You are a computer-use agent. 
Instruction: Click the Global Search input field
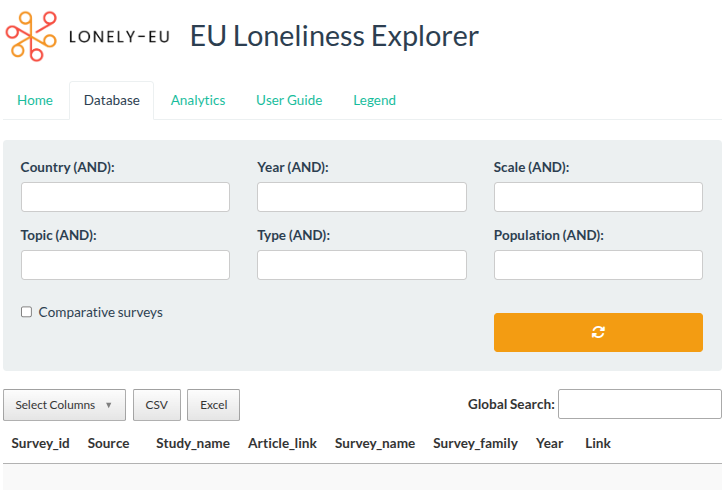coord(639,404)
